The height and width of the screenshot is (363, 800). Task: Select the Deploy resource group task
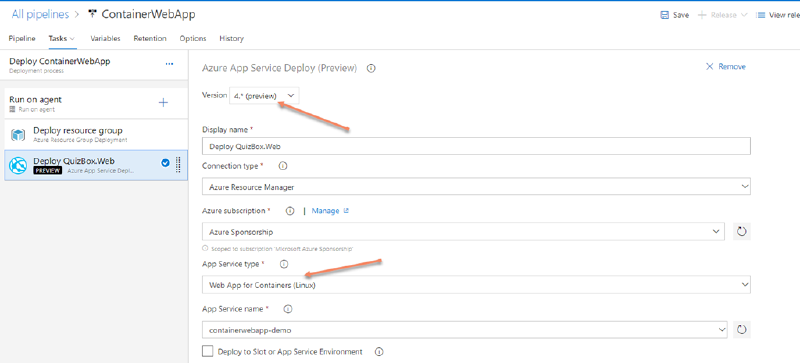(96, 134)
